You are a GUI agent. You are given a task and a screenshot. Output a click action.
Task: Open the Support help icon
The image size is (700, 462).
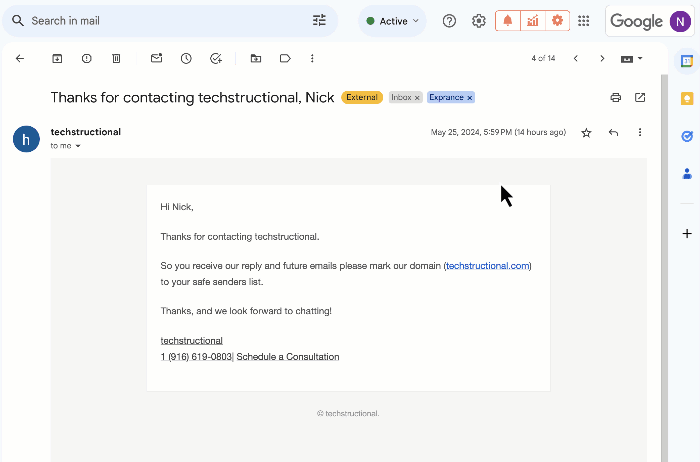pos(449,21)
